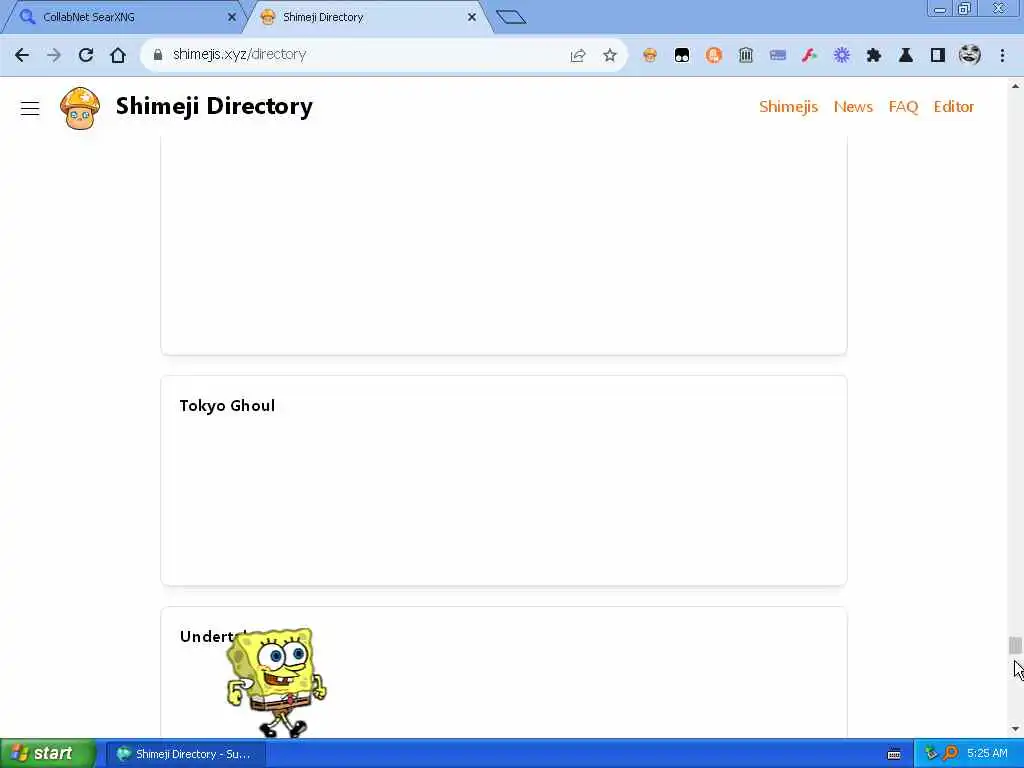This screenshot has height=768, width=1024.
Task: Open a new browser tab
Action: click(511, 17)
